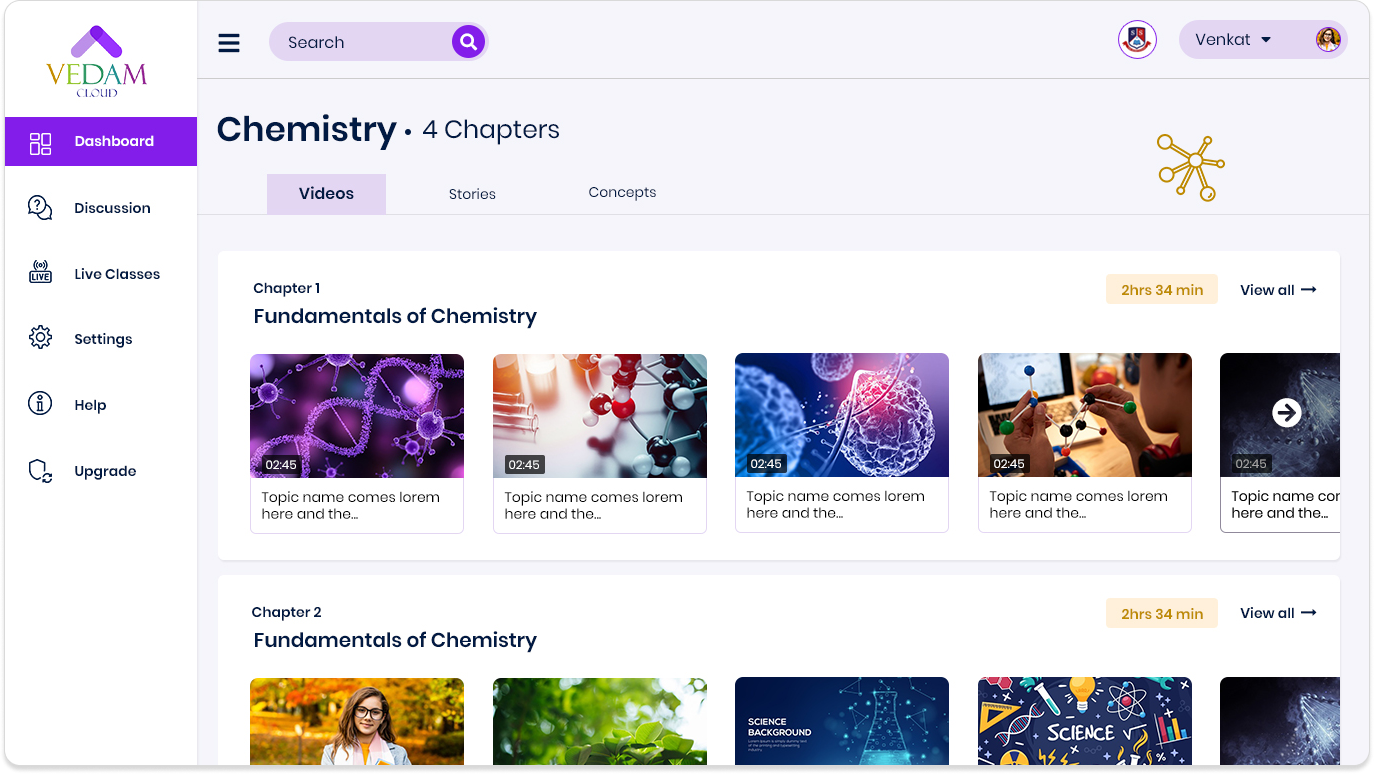Click the Upgrade shield icon

40,471
